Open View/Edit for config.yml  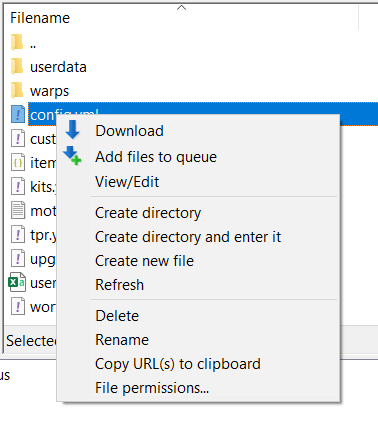[x=127, y=182]
